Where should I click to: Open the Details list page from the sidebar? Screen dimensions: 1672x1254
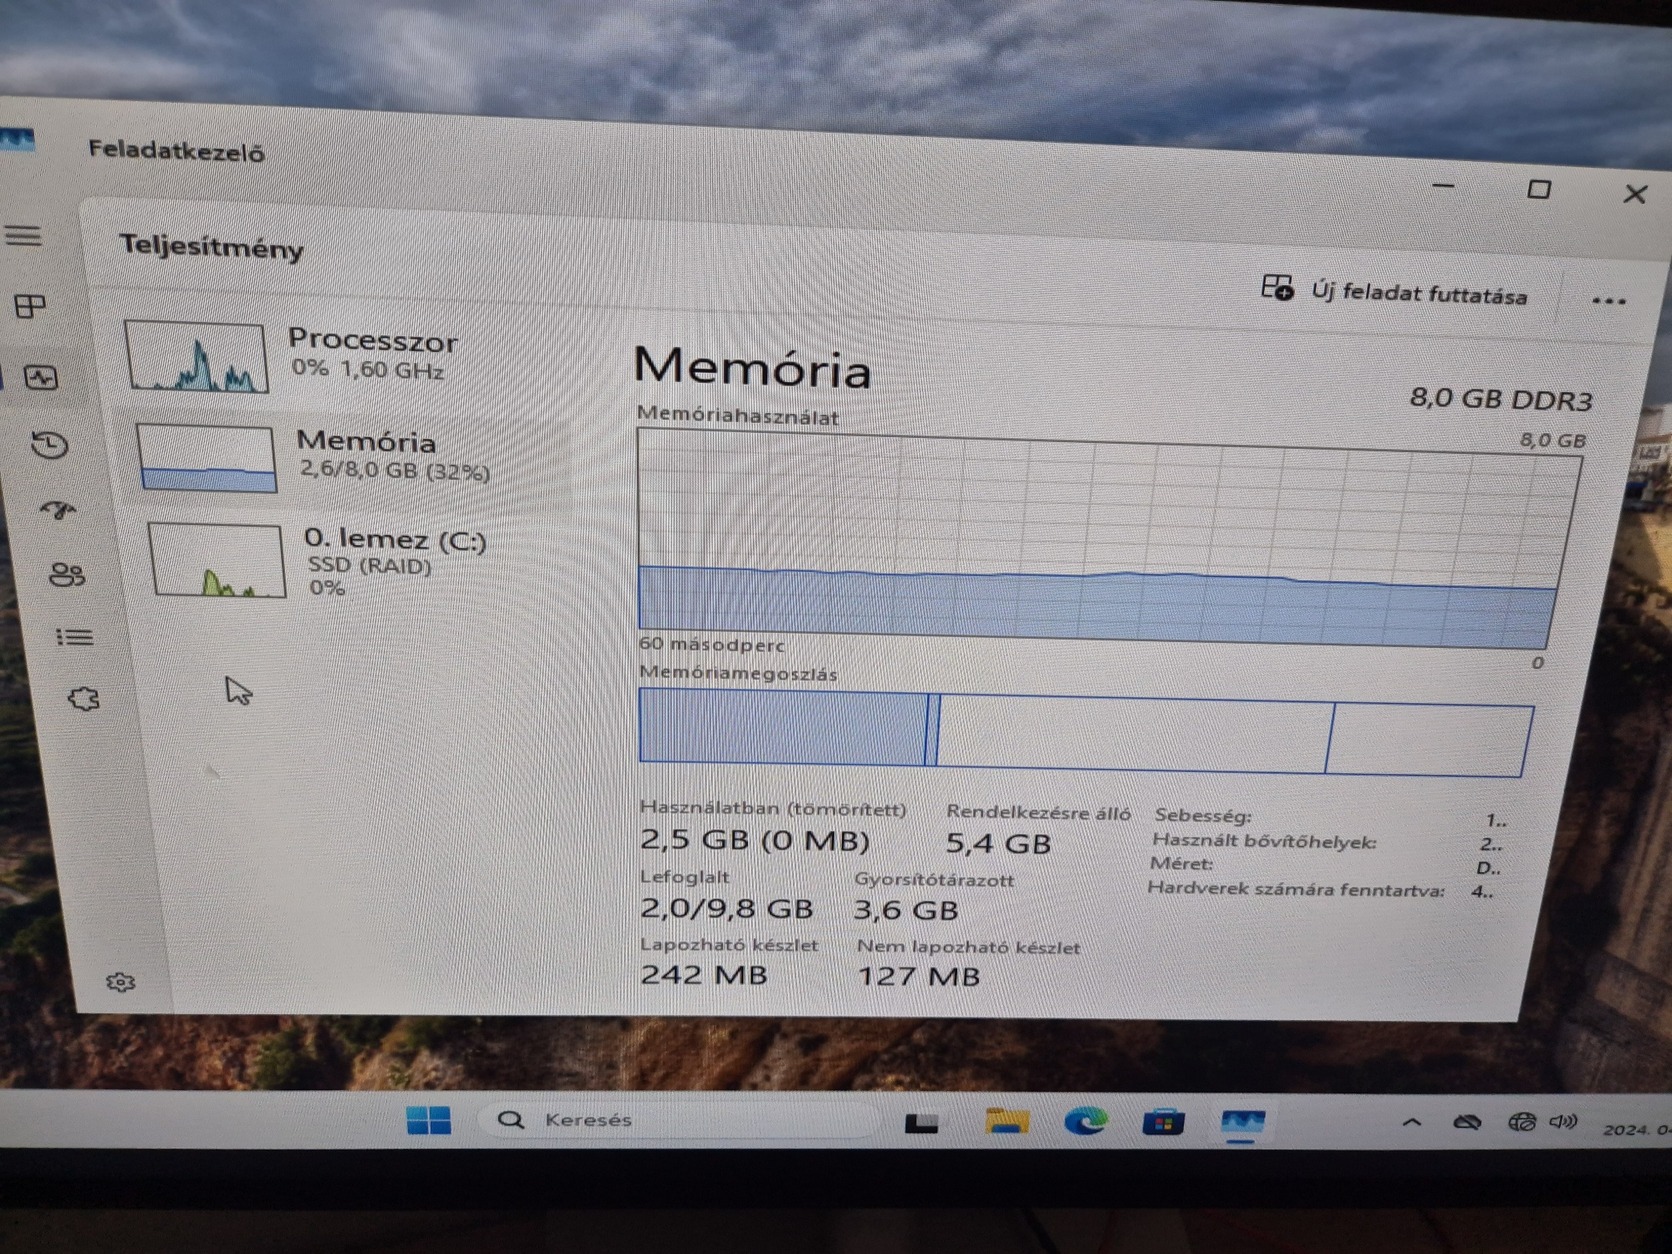point(75,637)
